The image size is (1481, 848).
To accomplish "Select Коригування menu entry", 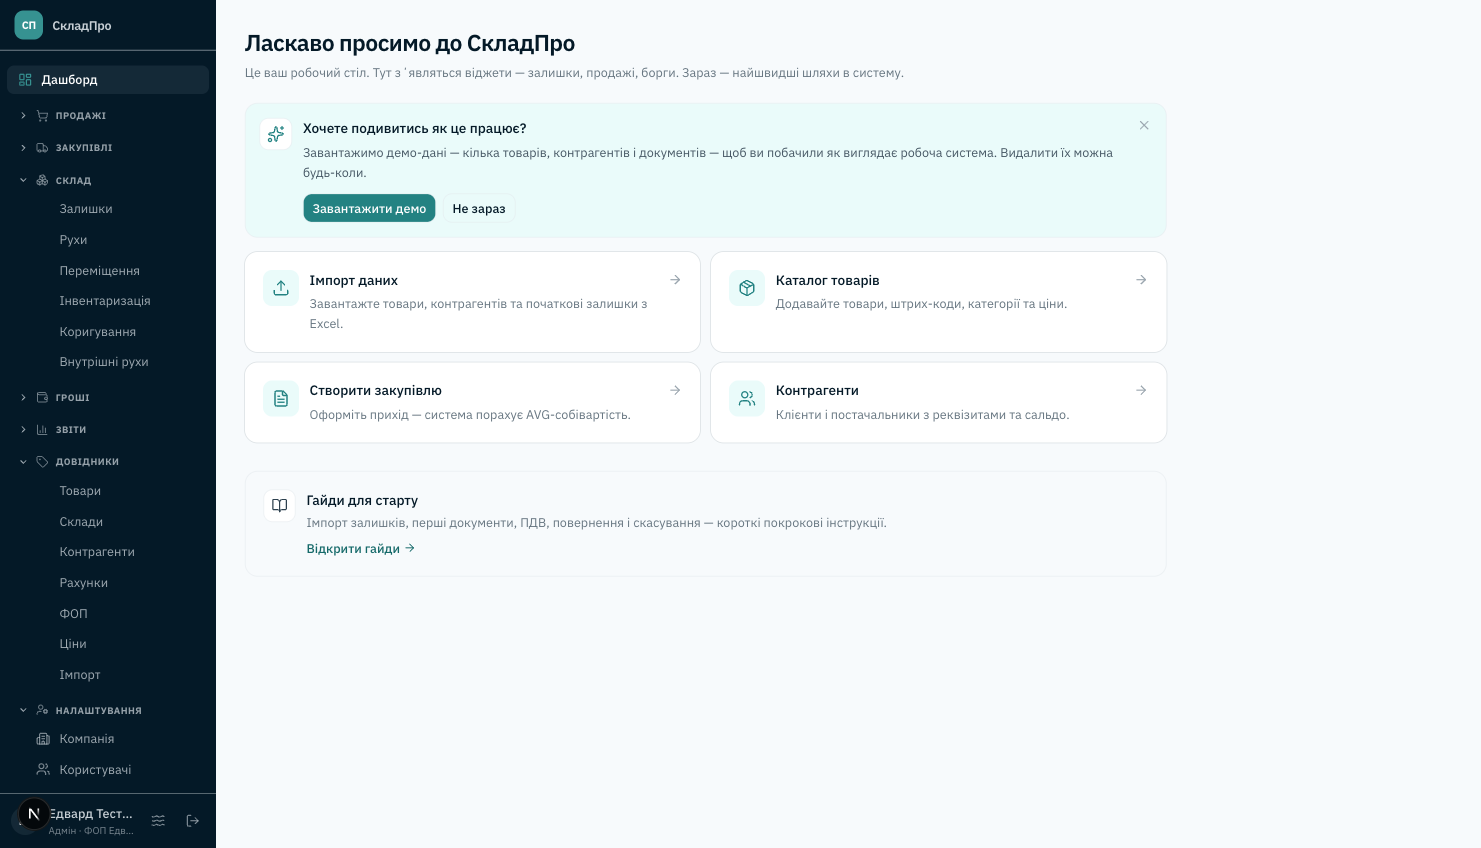I will 97,332.
